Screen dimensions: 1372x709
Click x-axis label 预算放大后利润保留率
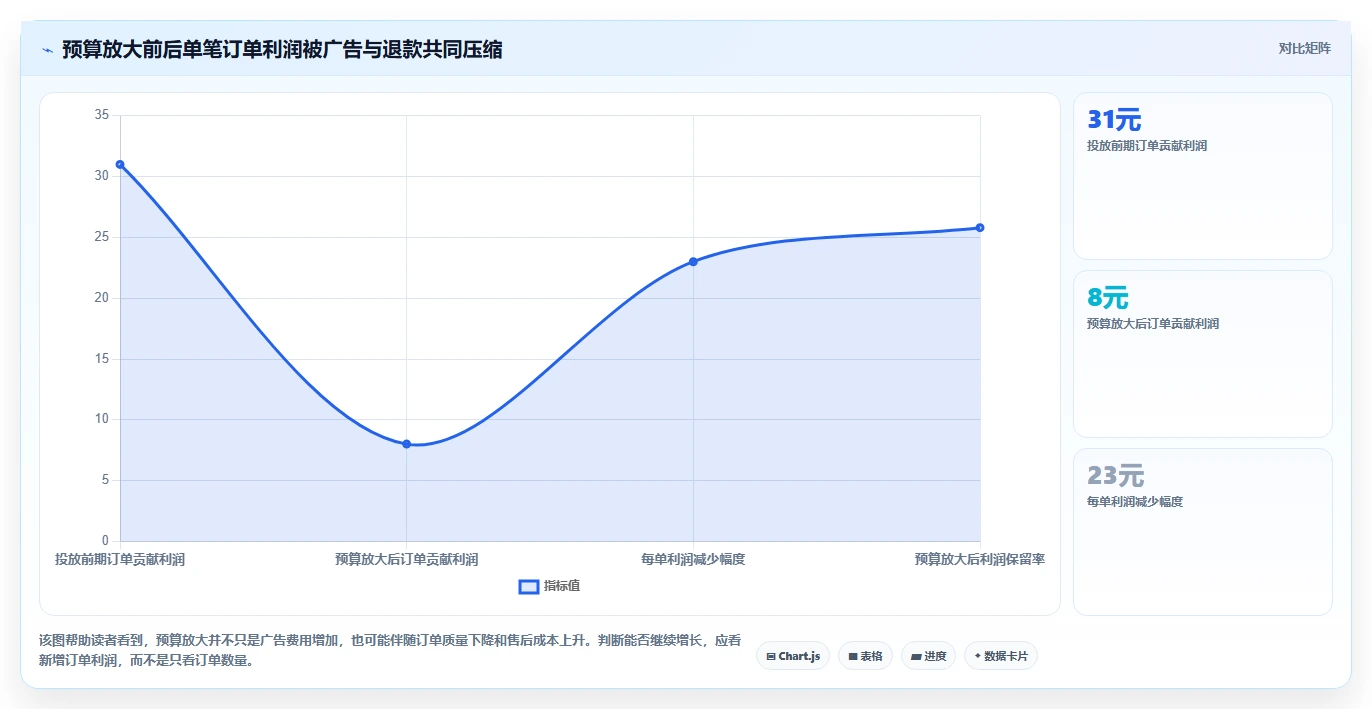pyautogui.click(x=980, y=559)
